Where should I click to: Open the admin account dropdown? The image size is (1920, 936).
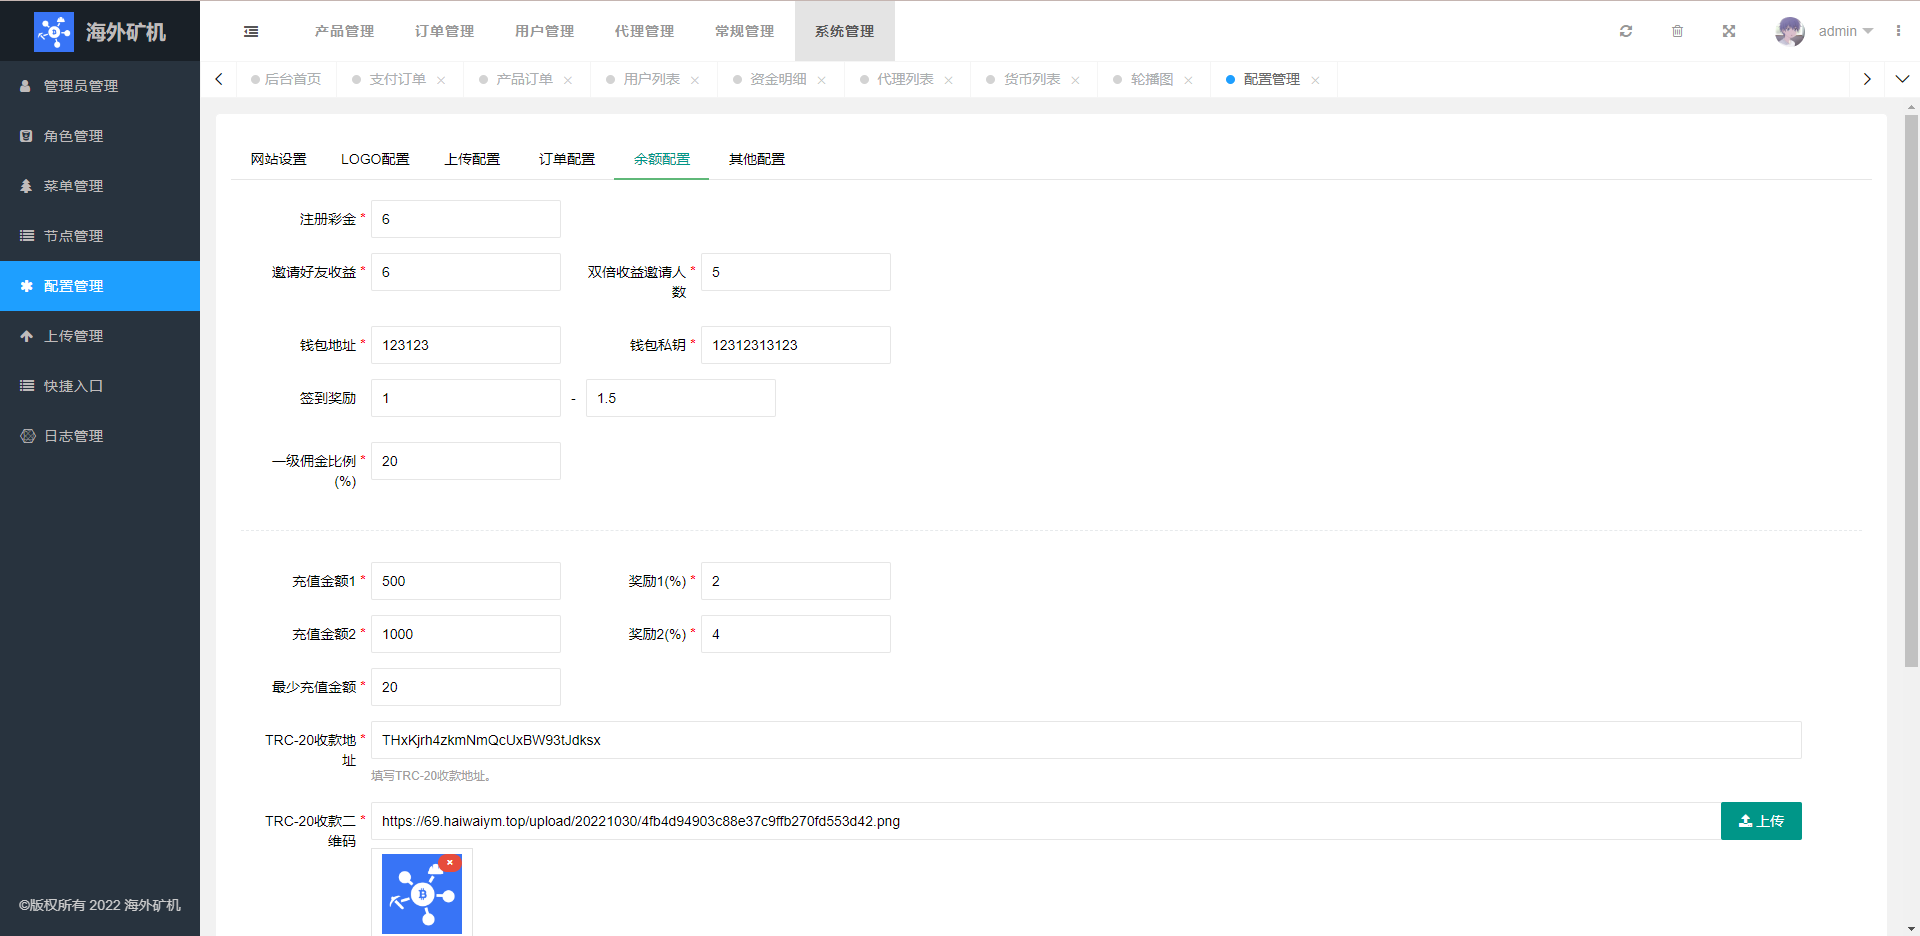tap(1840, 31)
